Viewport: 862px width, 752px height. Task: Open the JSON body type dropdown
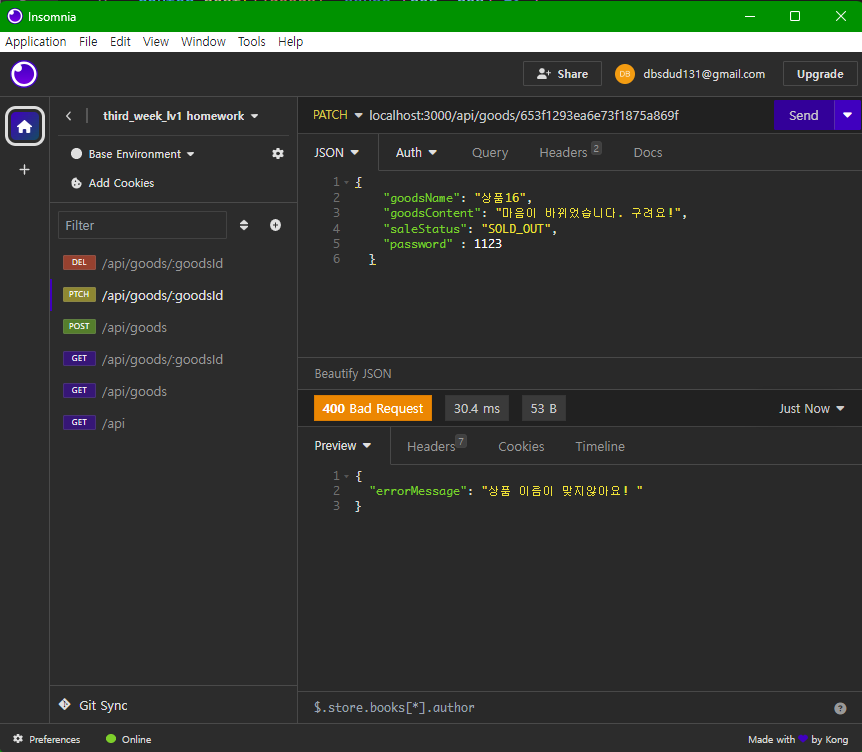point(336,153)
